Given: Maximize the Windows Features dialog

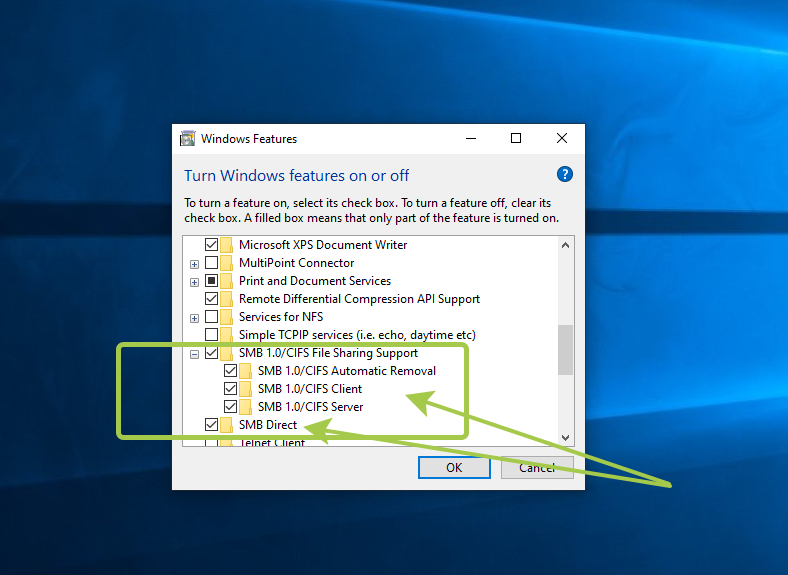Looking at the screenshot, I should coord(516,138).
